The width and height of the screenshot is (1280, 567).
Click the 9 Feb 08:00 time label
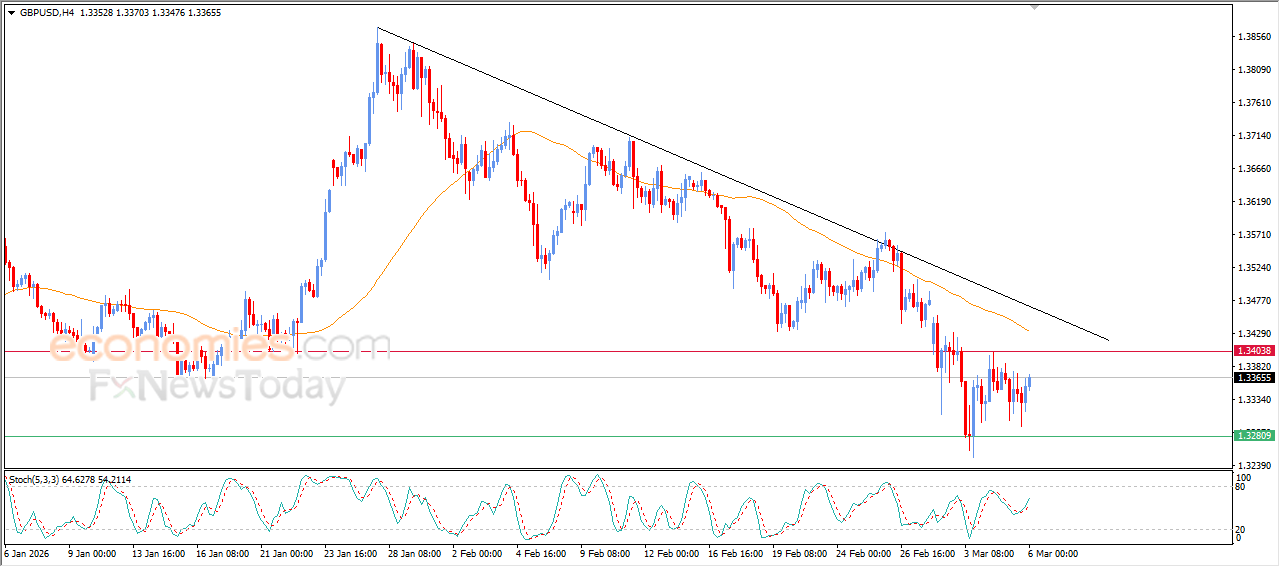tap(606, 553)
